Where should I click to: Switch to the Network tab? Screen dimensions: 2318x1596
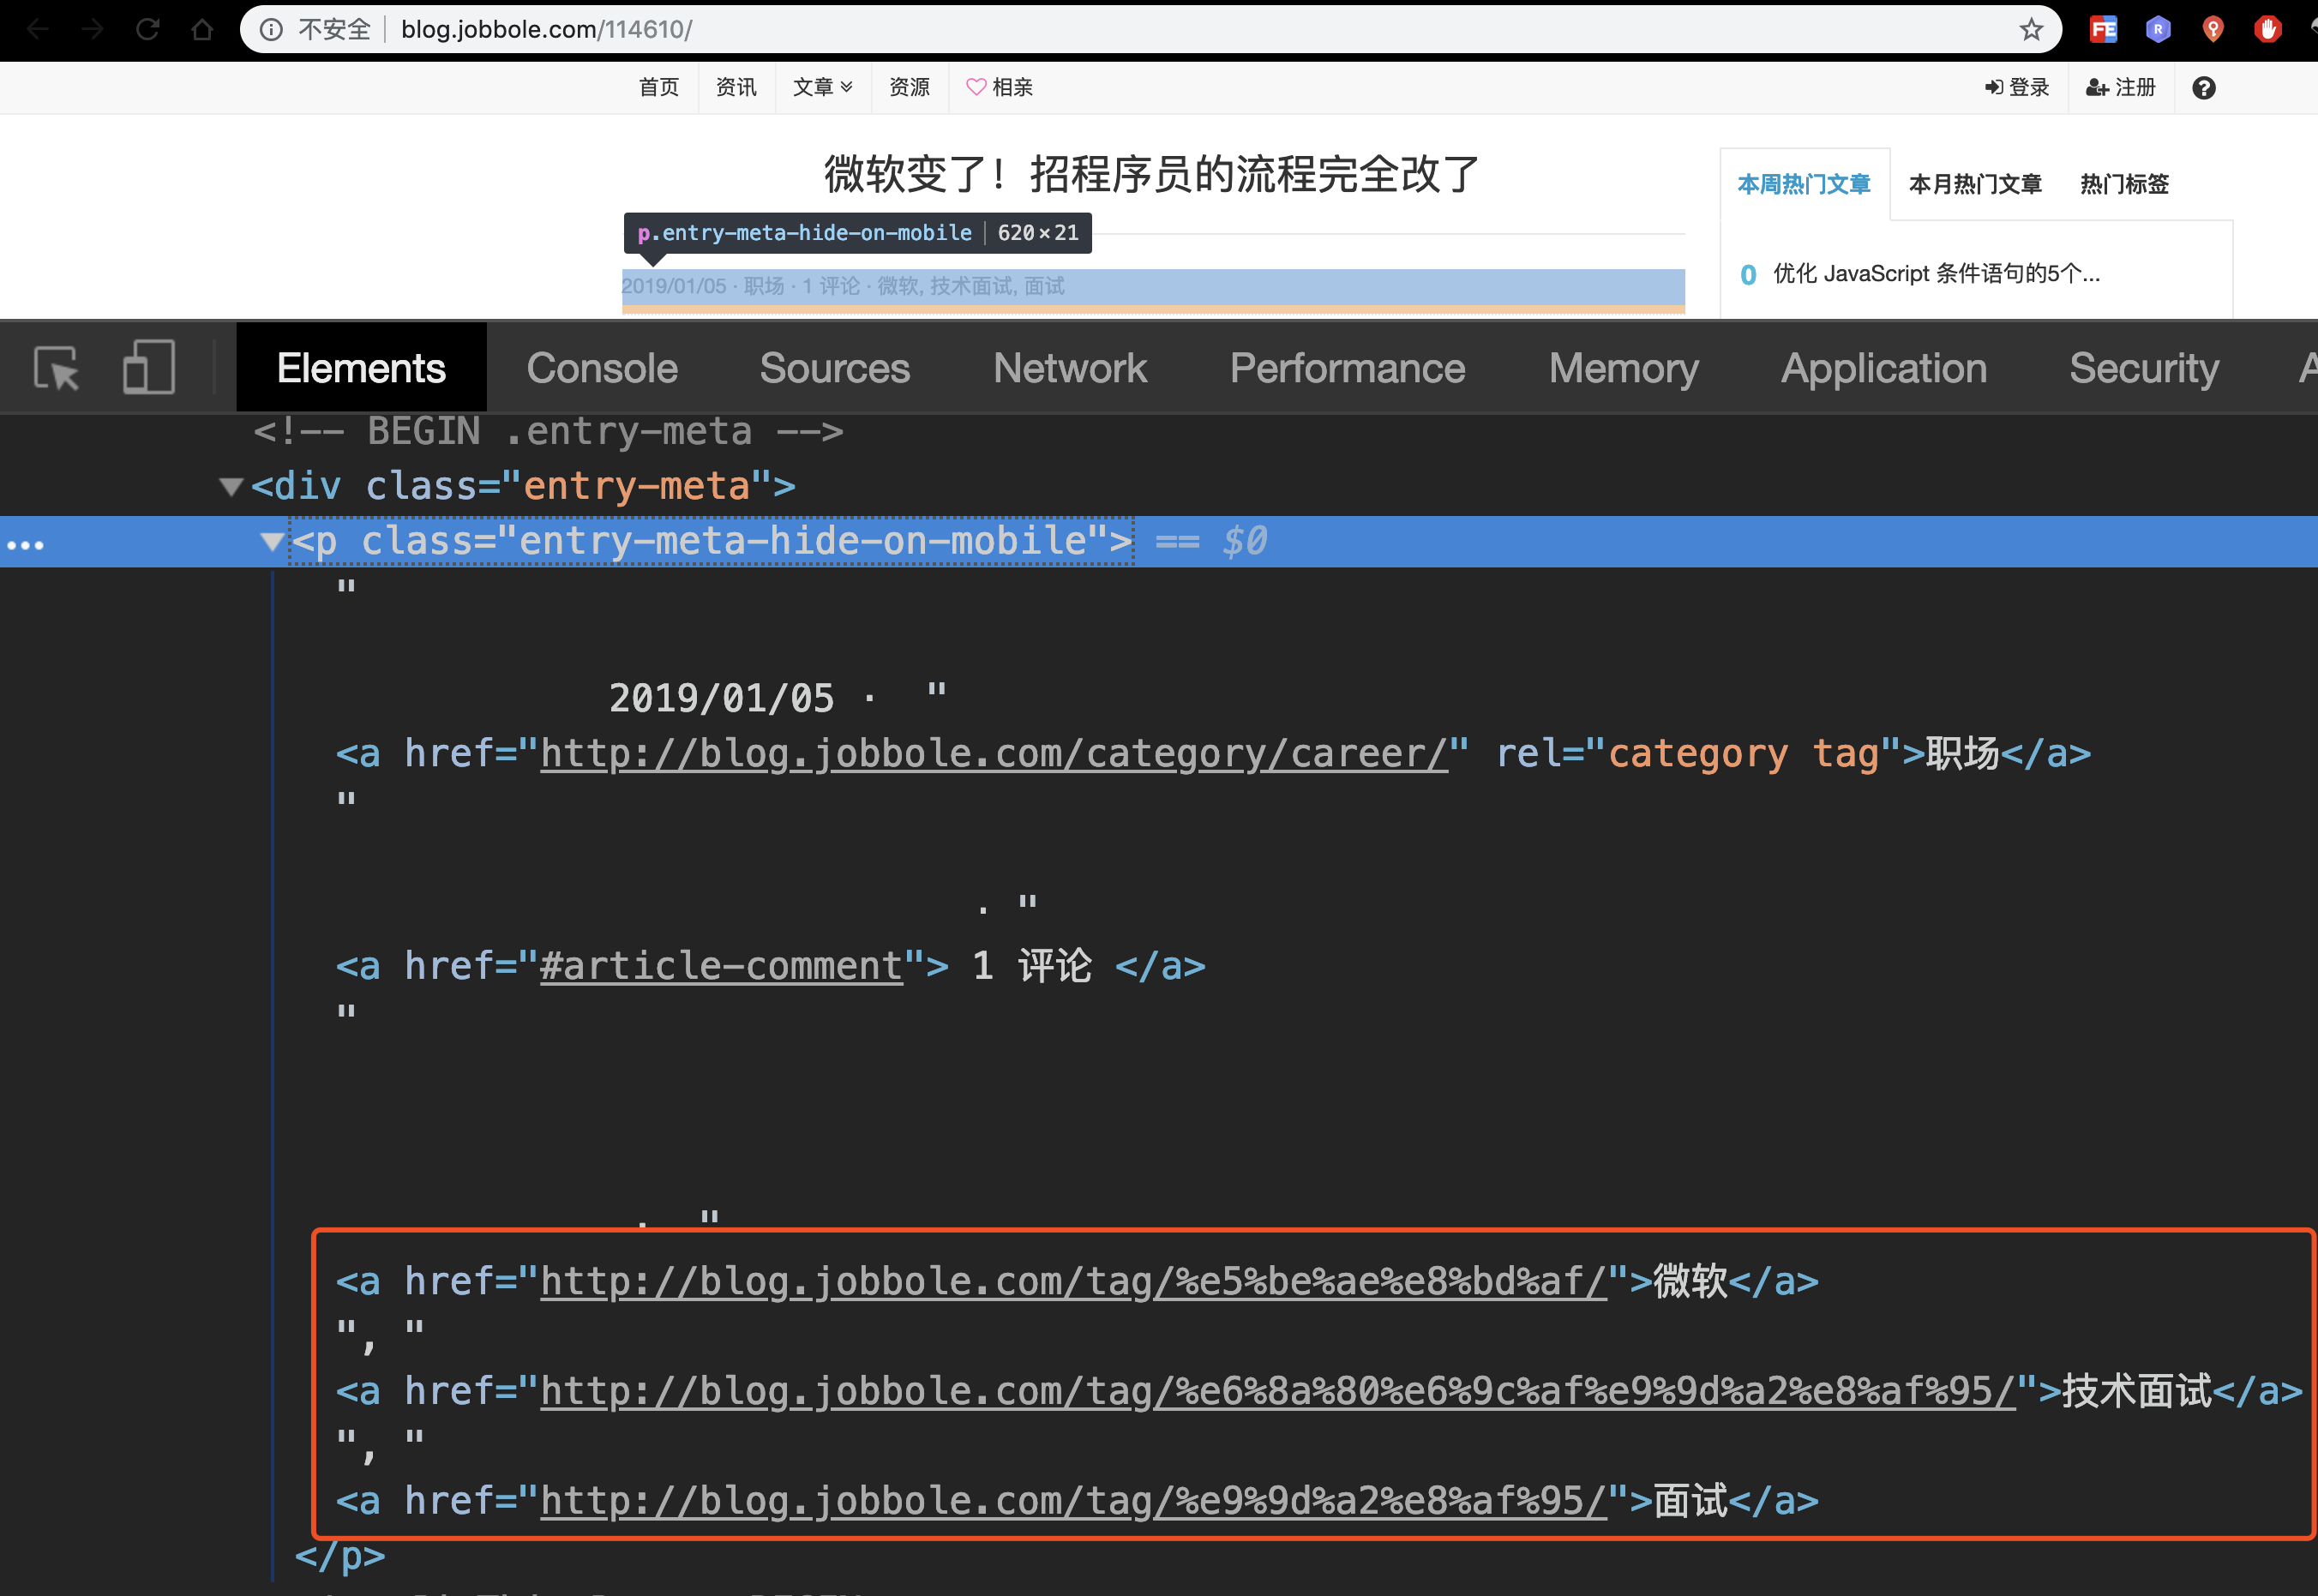pyautogui.click(x=1070, y=368)
